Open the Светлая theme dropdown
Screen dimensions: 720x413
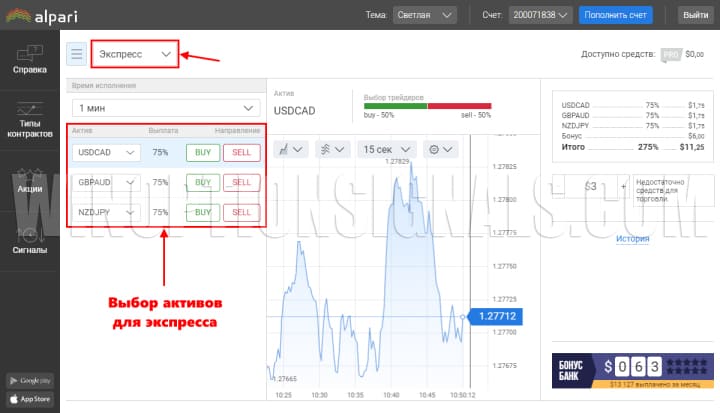[x=421, y=15]
